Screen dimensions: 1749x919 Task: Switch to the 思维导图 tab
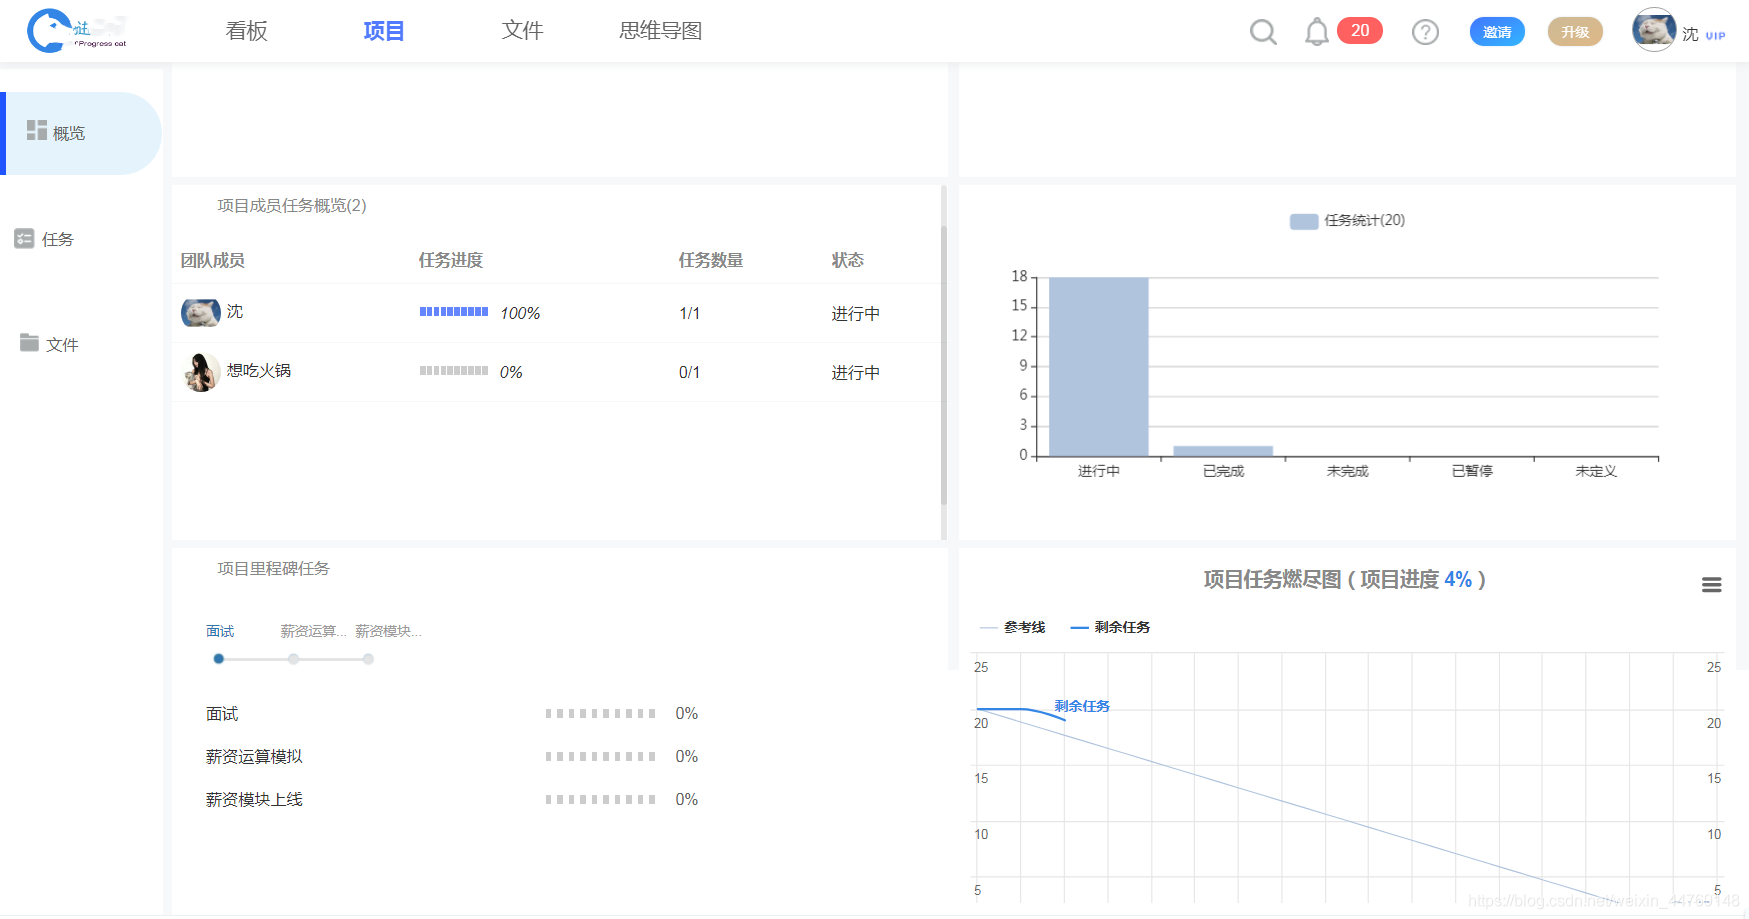point(659,31)
